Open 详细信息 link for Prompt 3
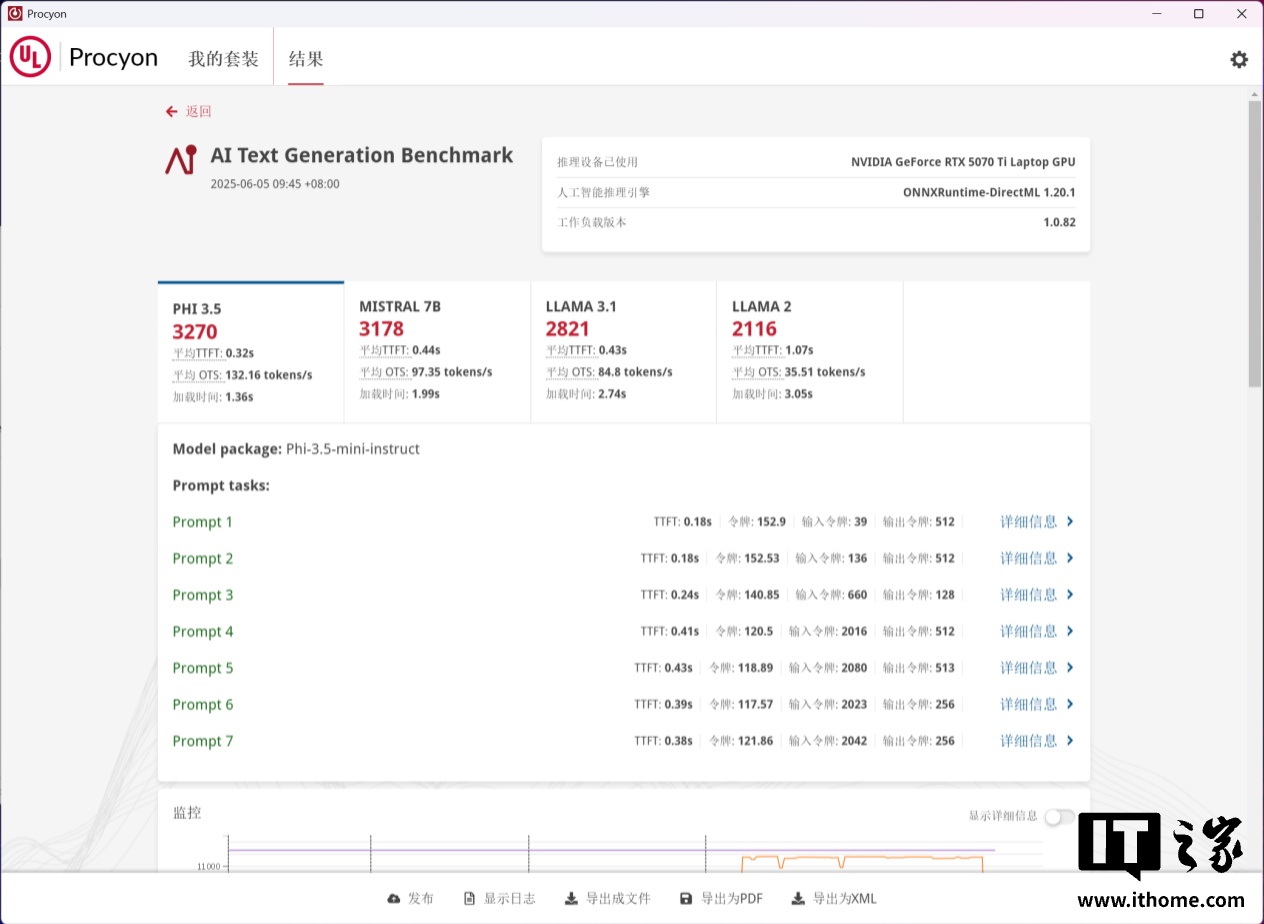The image size is (1264, 924). tap(1028, 595)
